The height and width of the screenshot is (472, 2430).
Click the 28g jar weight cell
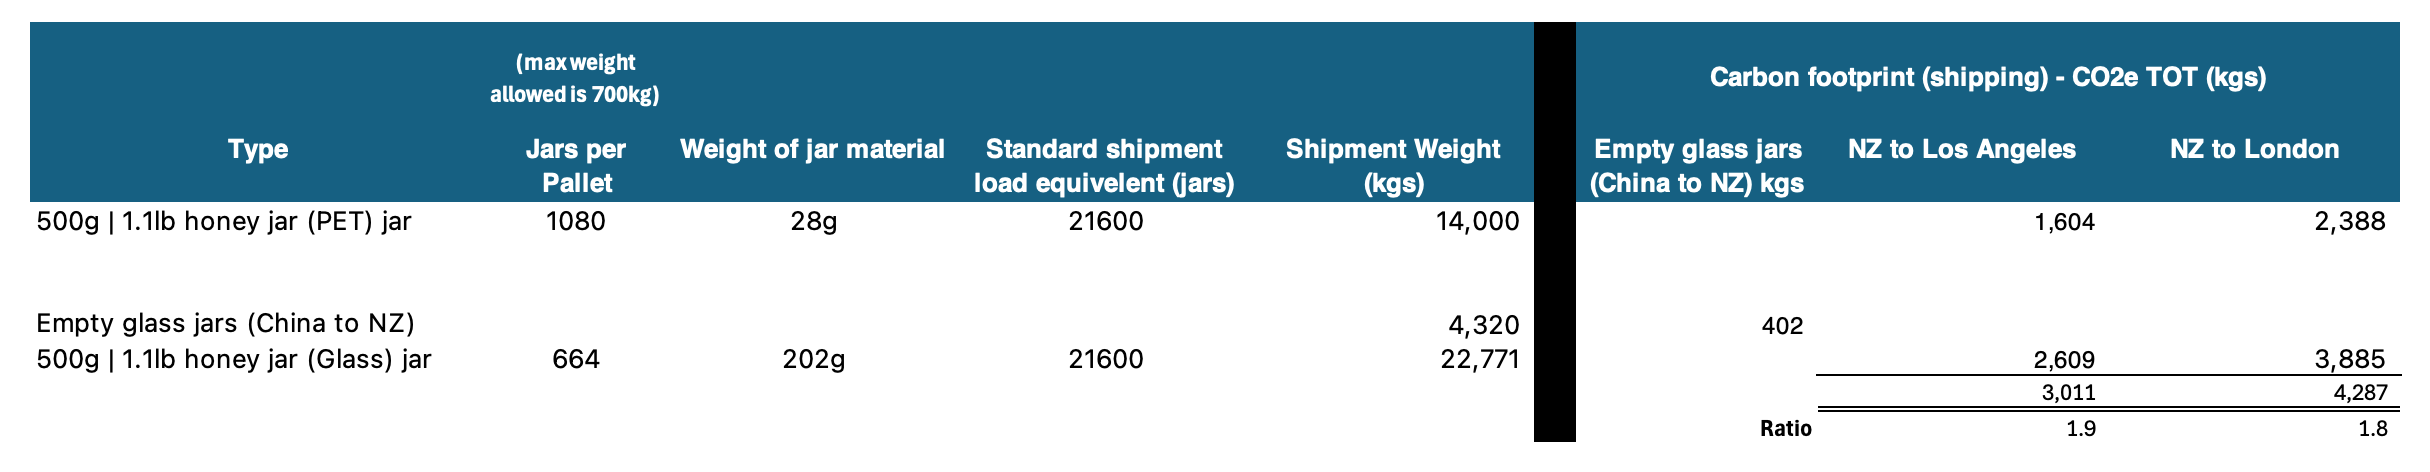point(812,221)
